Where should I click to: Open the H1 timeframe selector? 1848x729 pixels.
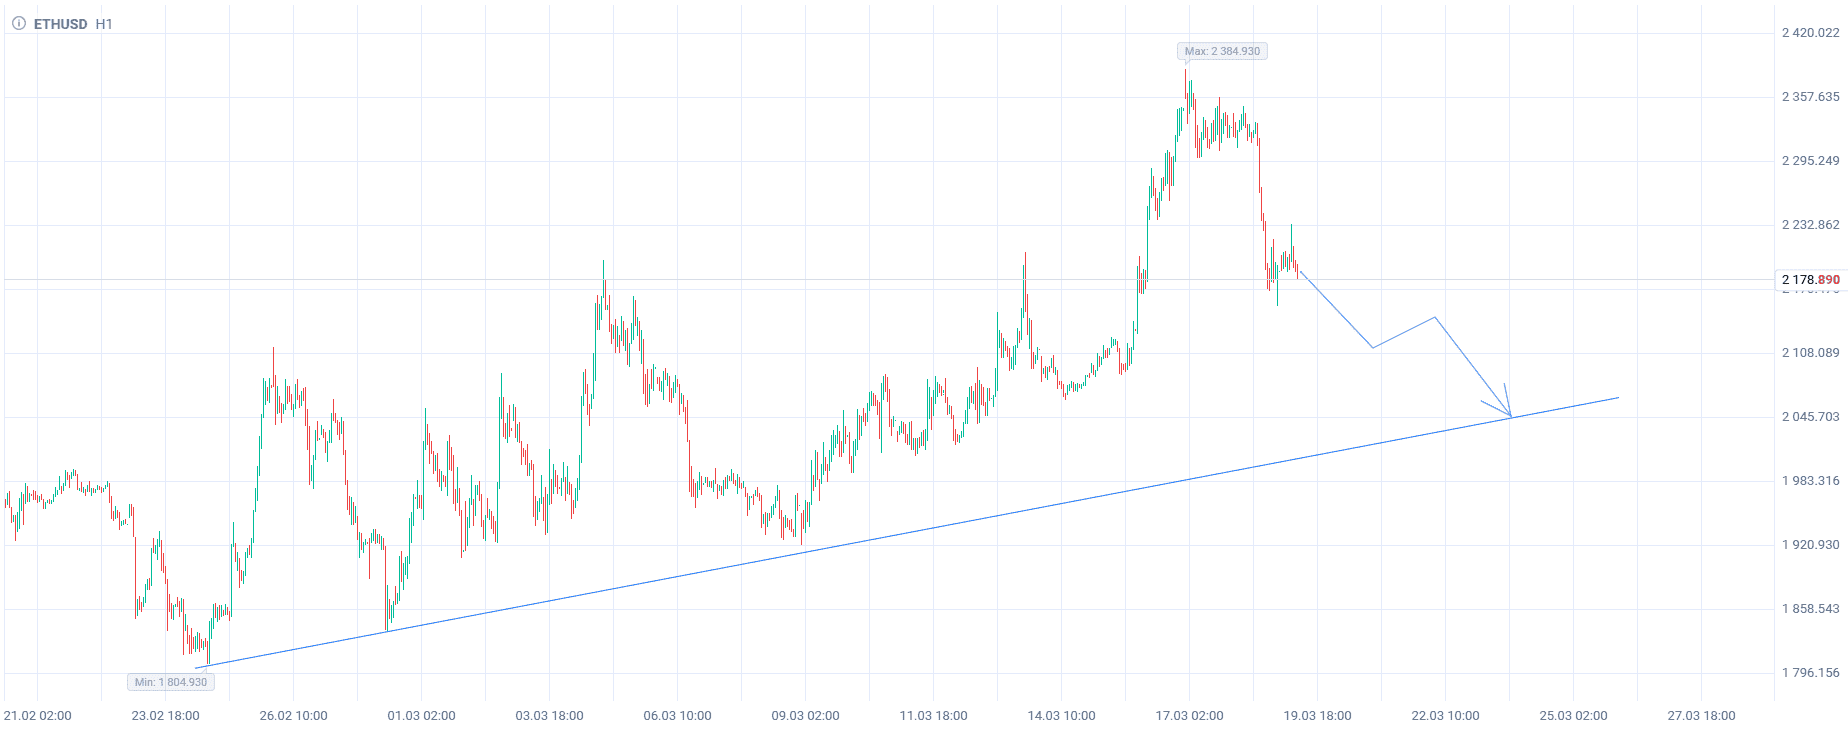point(104,24)
